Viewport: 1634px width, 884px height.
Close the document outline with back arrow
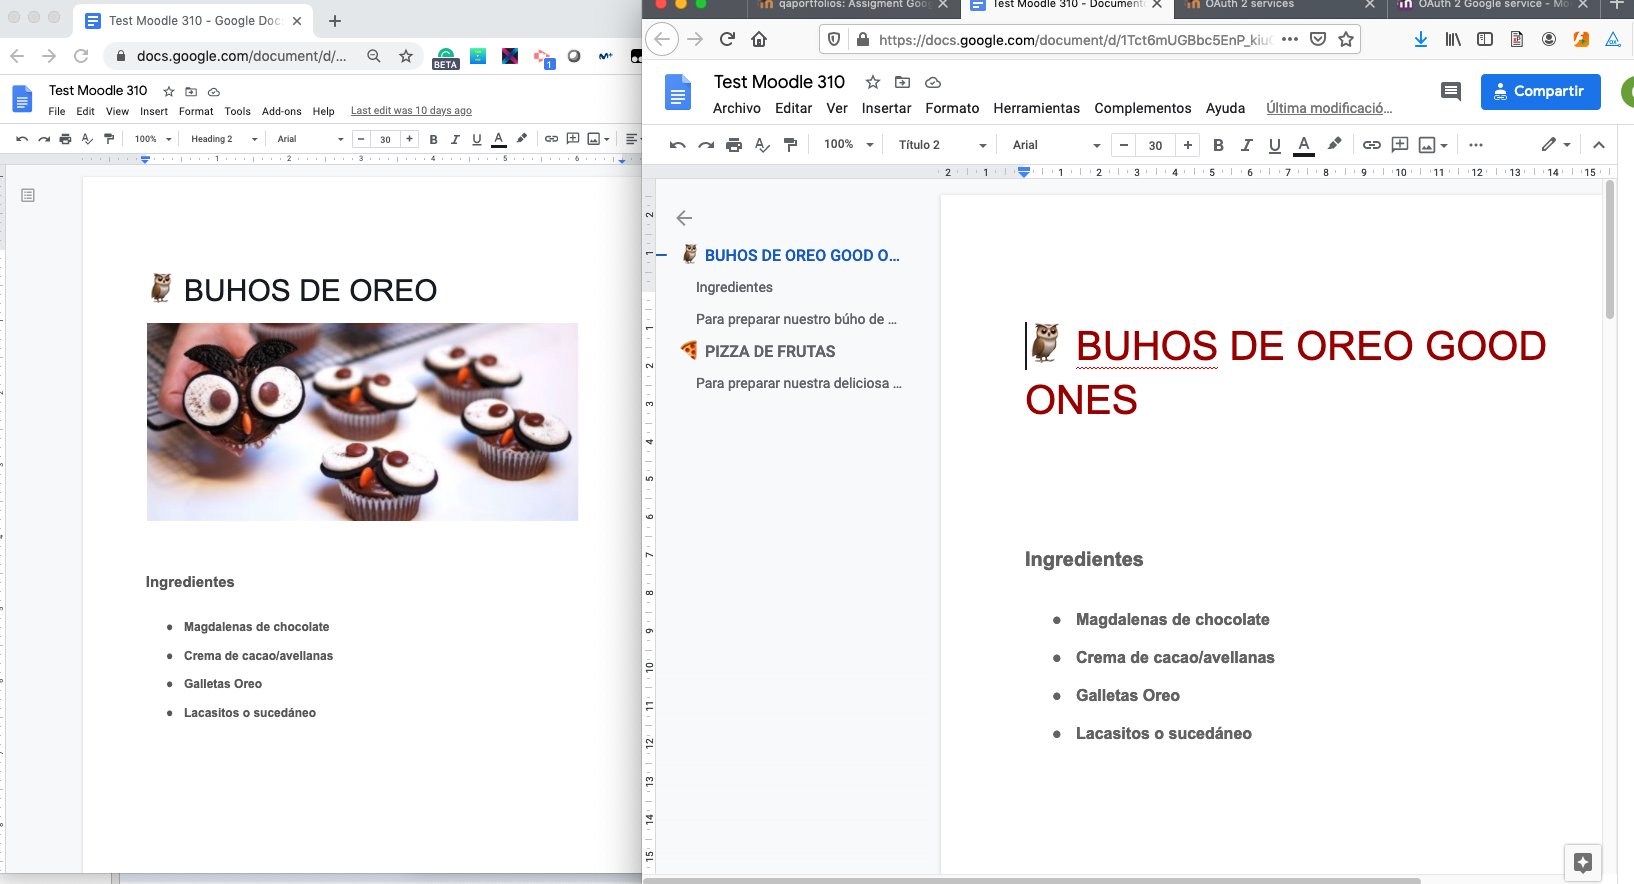click(x=684, y=218)
